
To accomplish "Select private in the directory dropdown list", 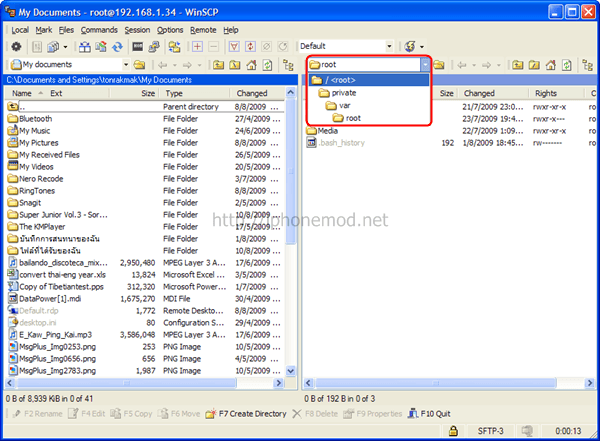I will pyautogui.click(x=369, y=93).
